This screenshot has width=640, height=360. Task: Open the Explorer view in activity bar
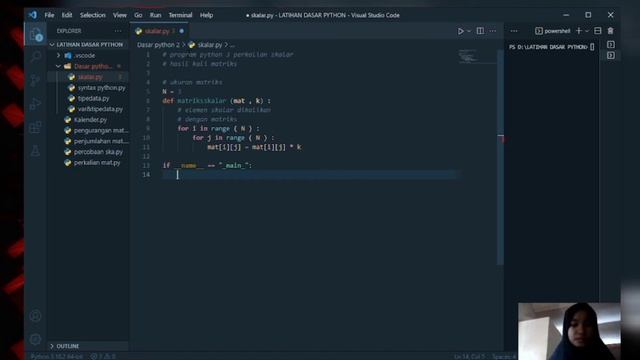(x=36, y=34)
